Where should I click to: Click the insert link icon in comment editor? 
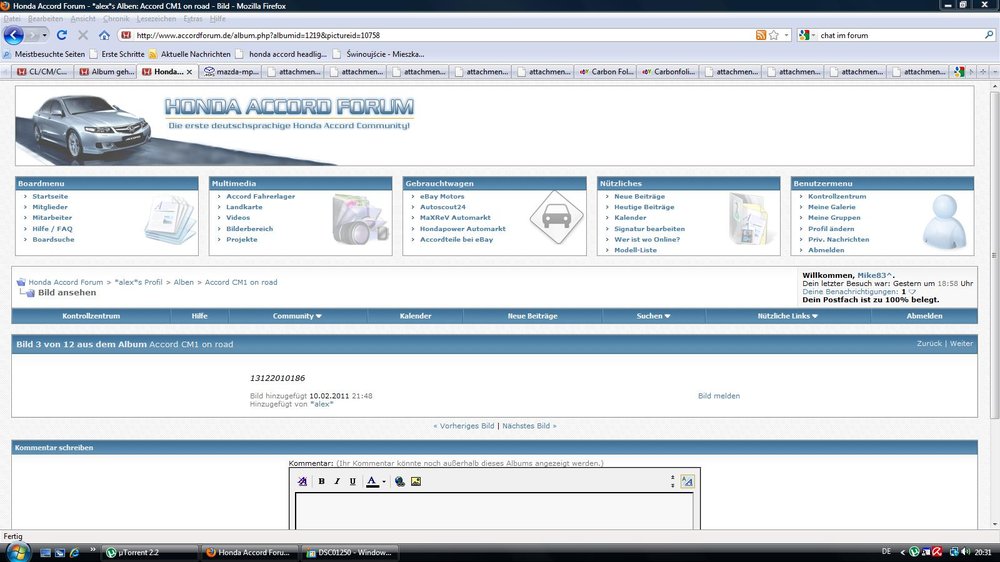pyautogui.click(x=399, y=481)
